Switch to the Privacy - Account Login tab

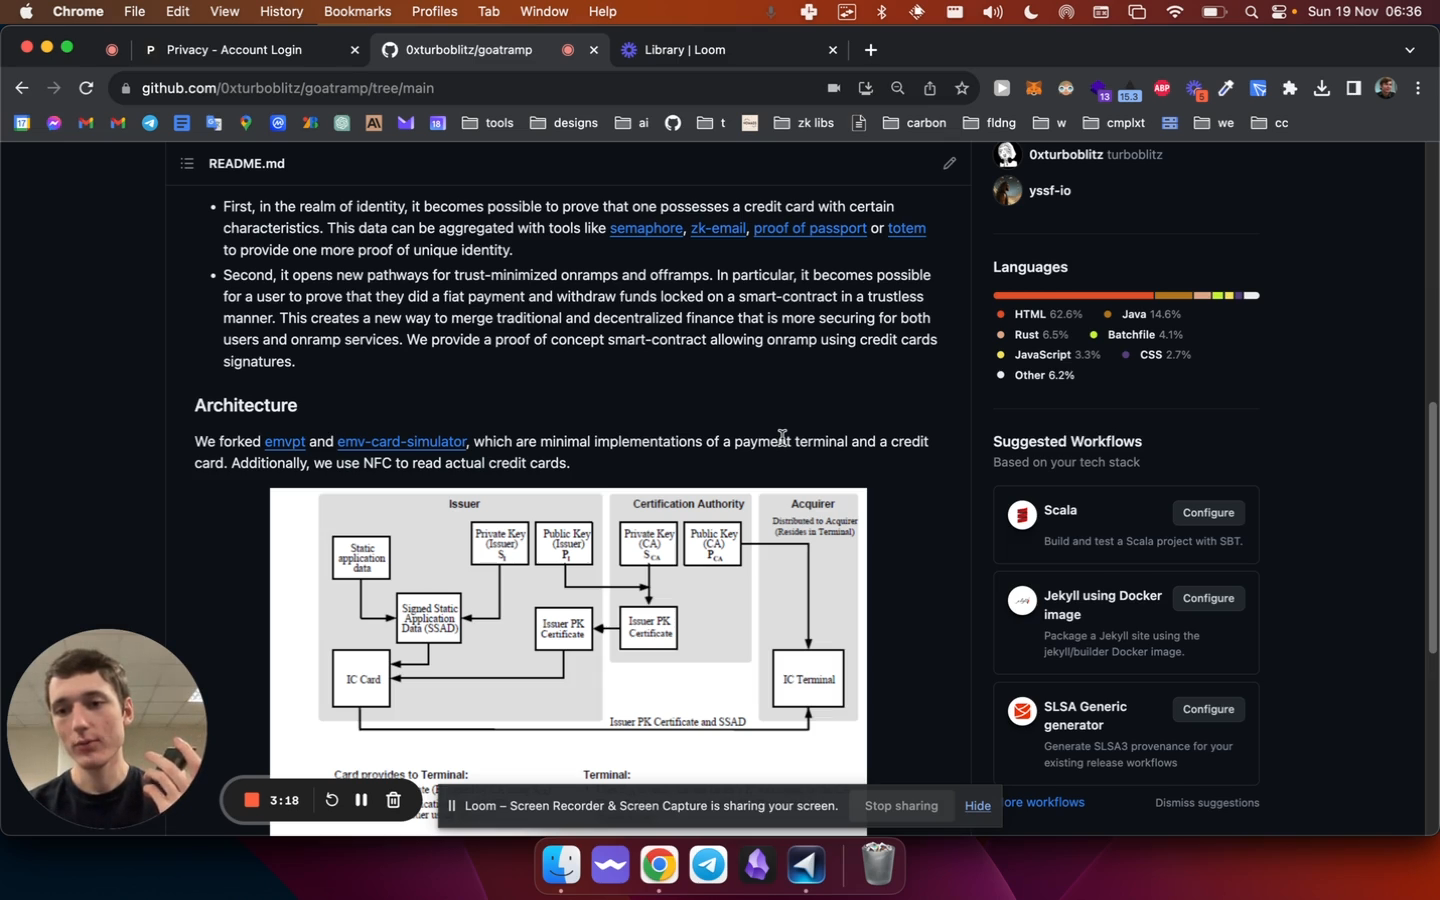[251, 50]
